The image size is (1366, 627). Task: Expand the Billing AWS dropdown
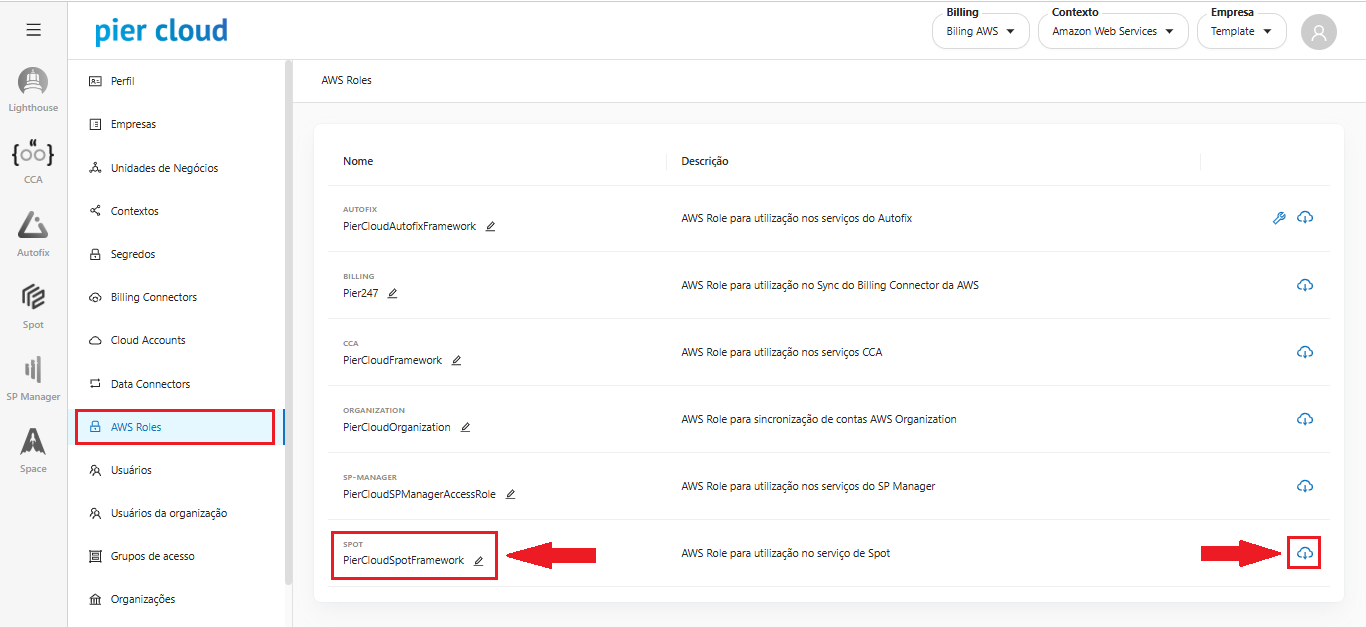pos(979,32)
